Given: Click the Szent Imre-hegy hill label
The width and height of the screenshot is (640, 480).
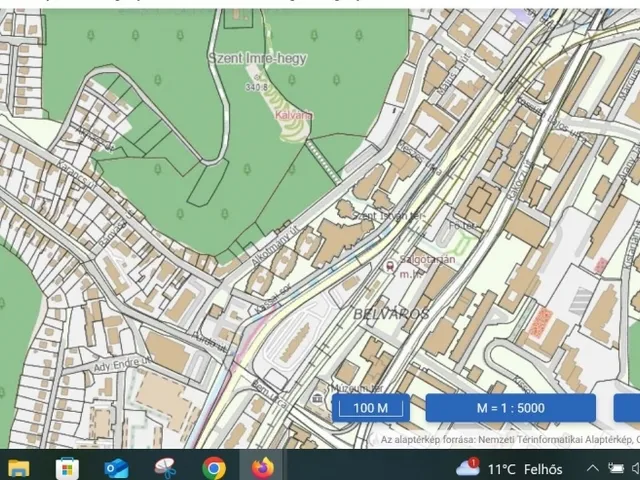Looking at the screenshot, I should point(257,58).
